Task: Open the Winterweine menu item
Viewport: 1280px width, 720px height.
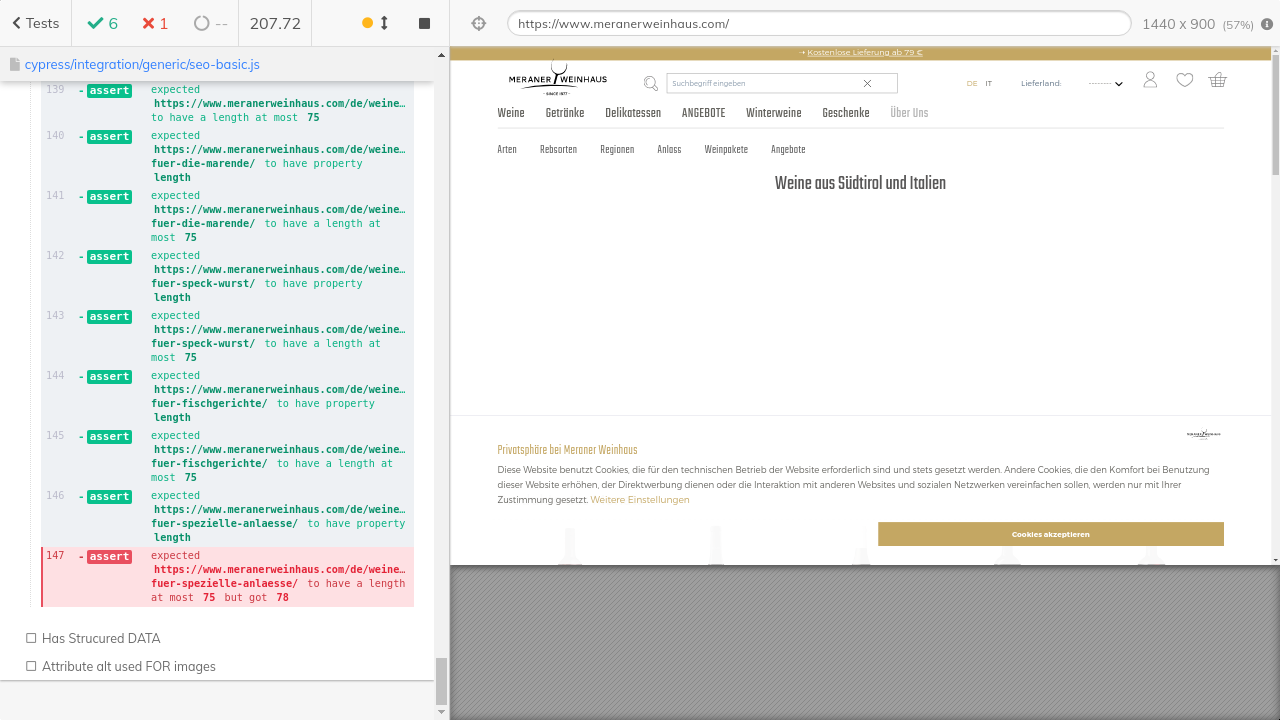Action: click(773, 113)
